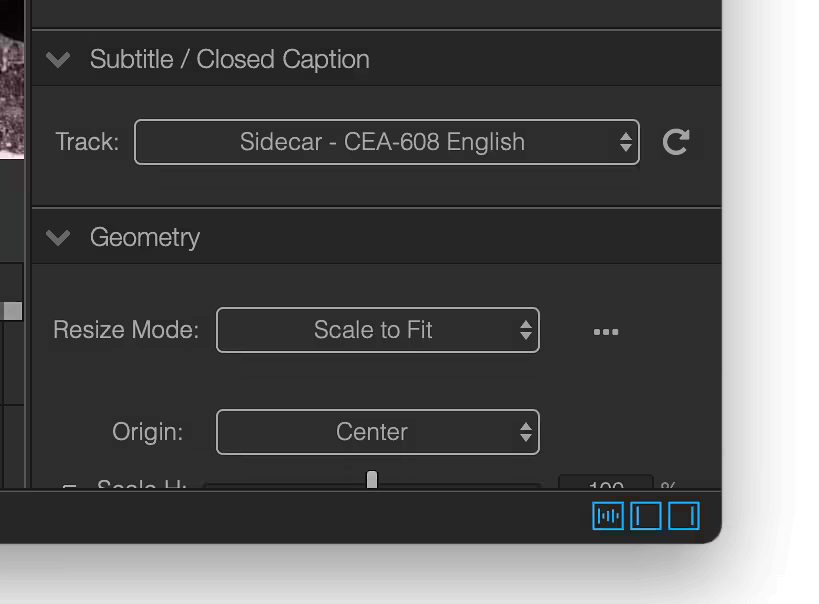The width and height of the screenshot is (819, 604).
Task: Open the Track dropdown showing Sidecar CEA-608 English
Action: (x=387, y=142)
